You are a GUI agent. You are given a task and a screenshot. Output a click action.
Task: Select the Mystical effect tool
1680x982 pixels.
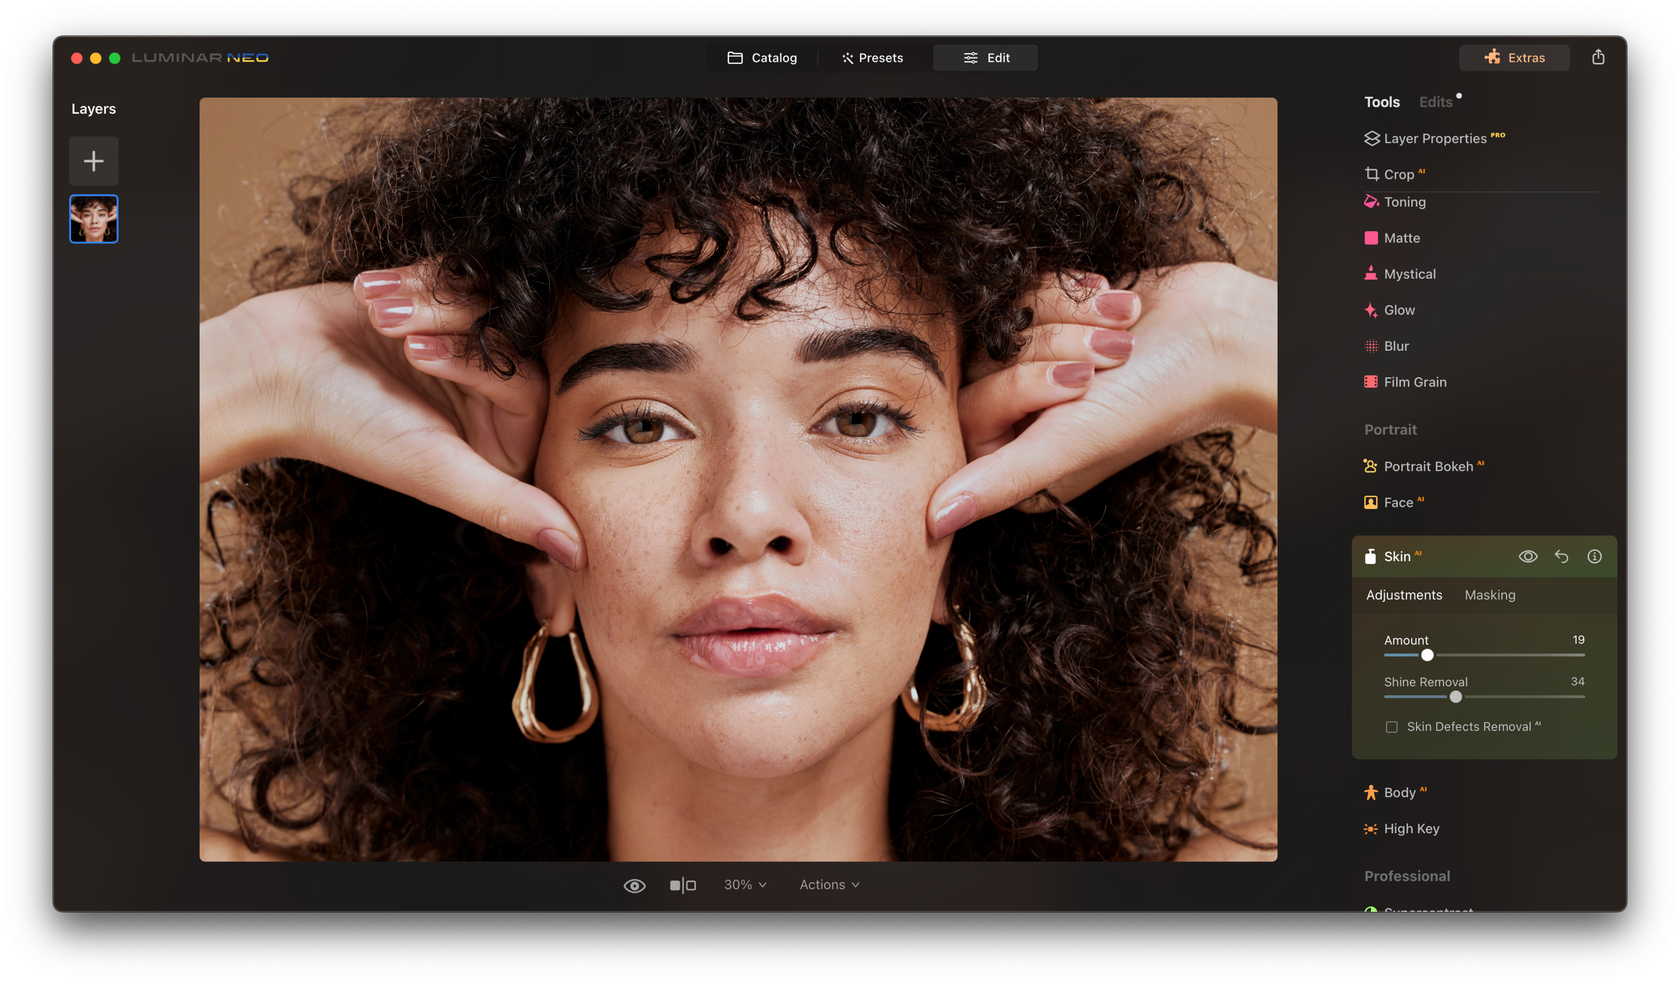pos(1410,273)
